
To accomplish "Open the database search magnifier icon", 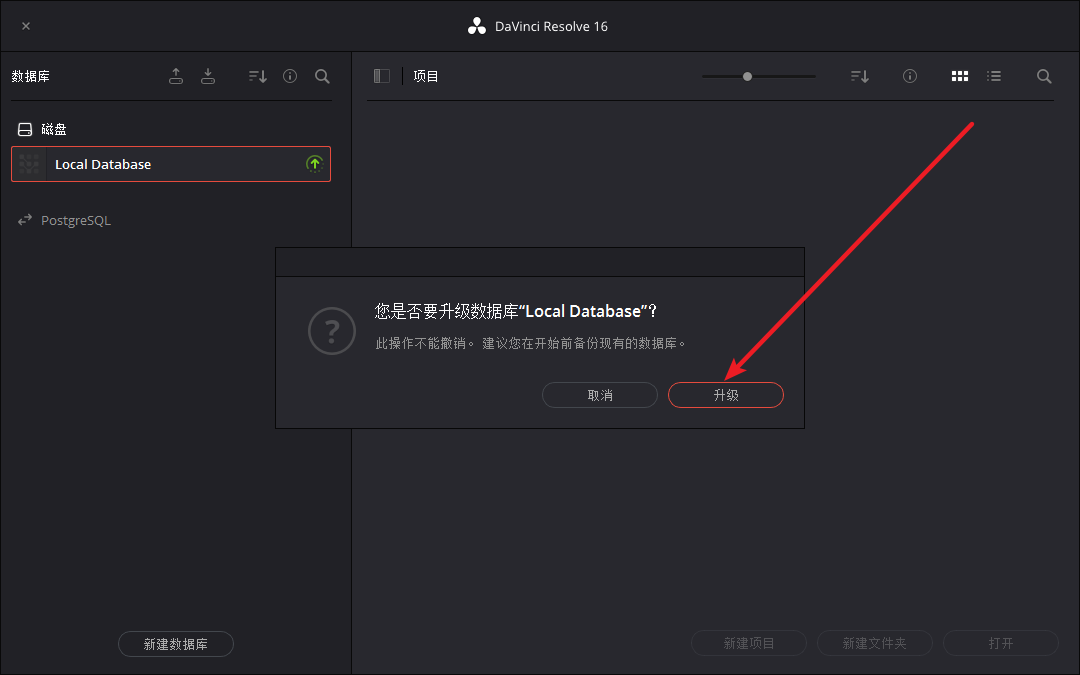I will (322, 76).
